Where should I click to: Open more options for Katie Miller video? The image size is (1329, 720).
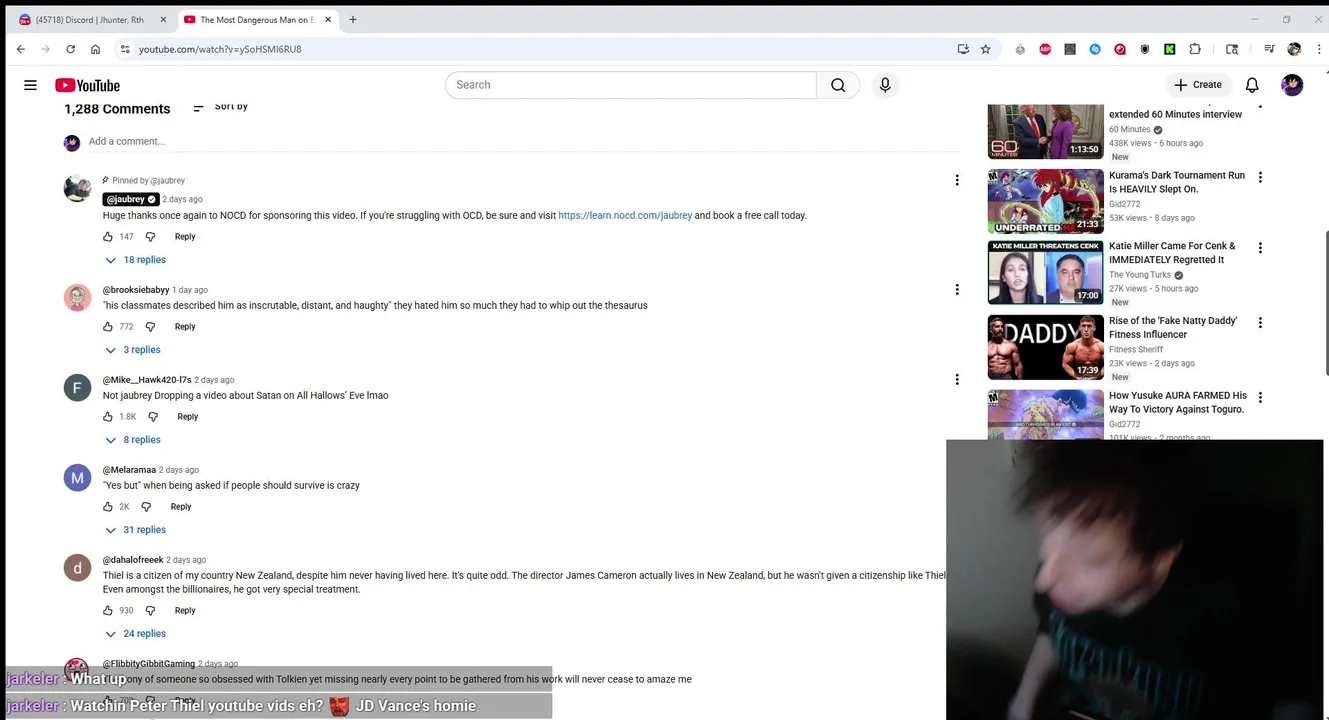(x=1260, y=248)
